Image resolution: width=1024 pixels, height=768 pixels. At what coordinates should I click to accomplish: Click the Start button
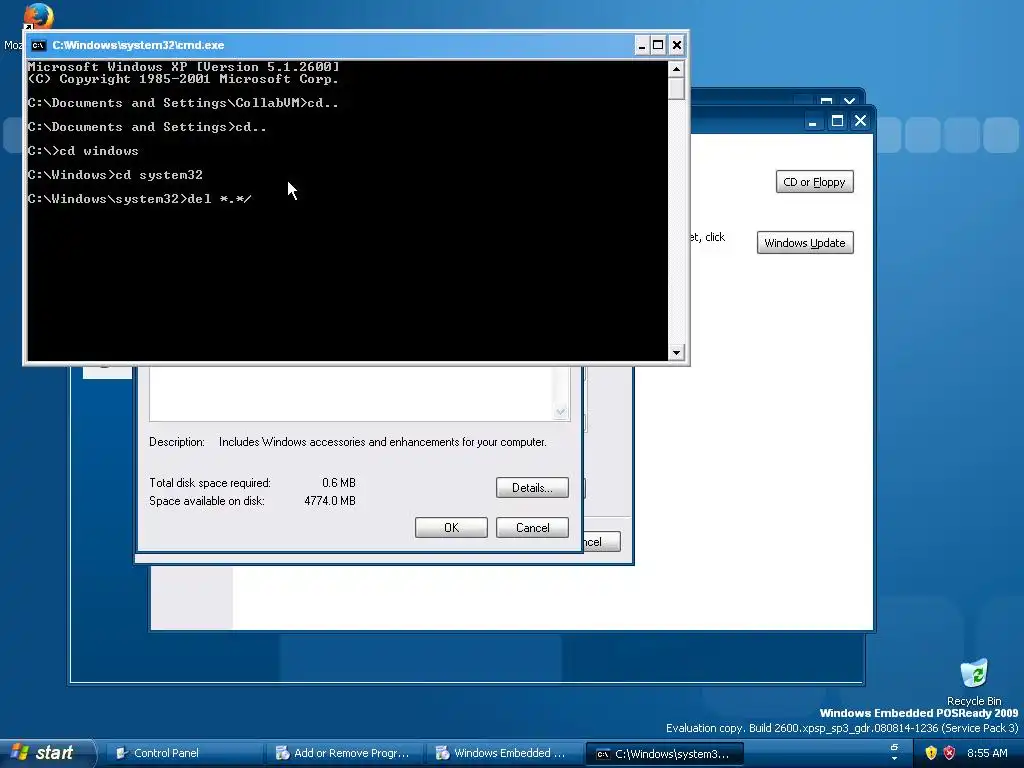click(48, 753)
